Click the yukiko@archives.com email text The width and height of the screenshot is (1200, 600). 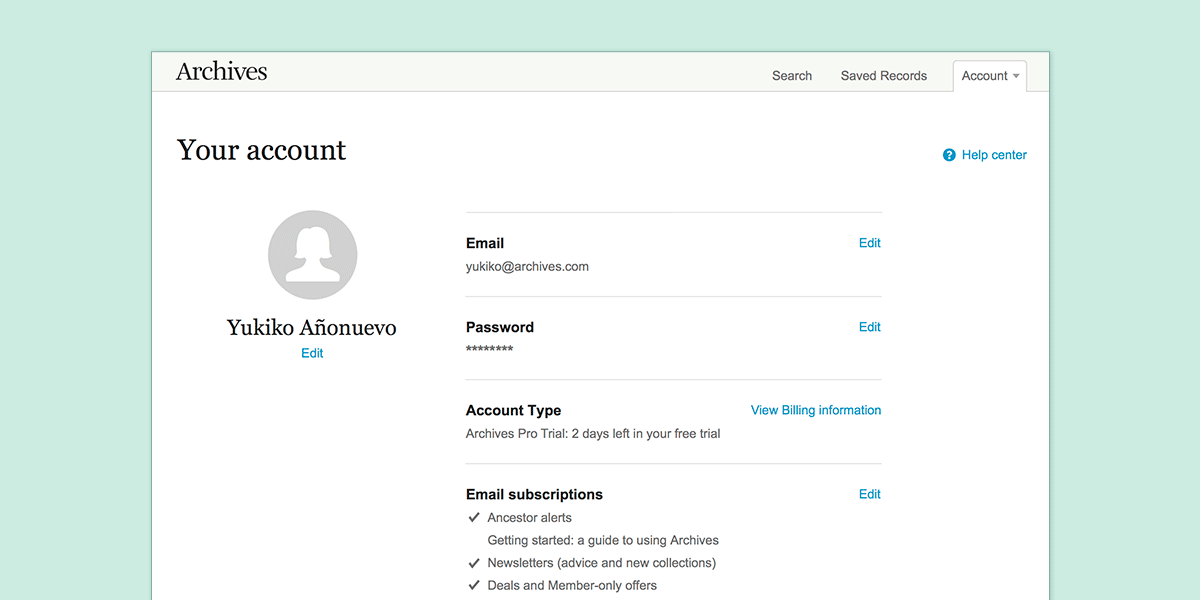coord(527,267)
